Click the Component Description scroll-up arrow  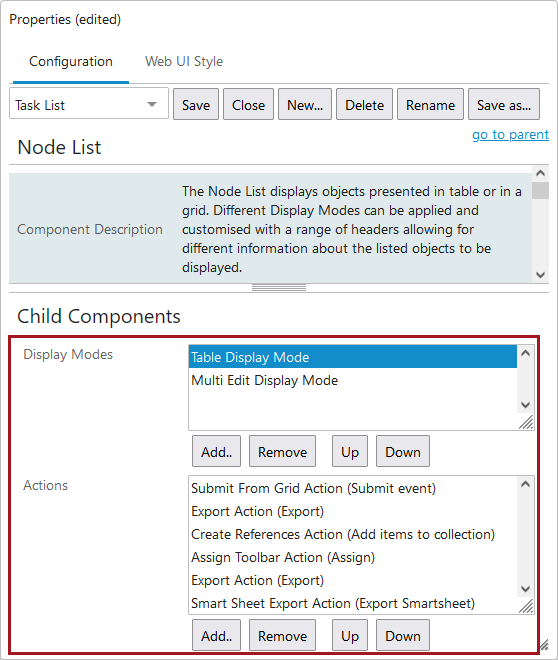pos(540,173)
